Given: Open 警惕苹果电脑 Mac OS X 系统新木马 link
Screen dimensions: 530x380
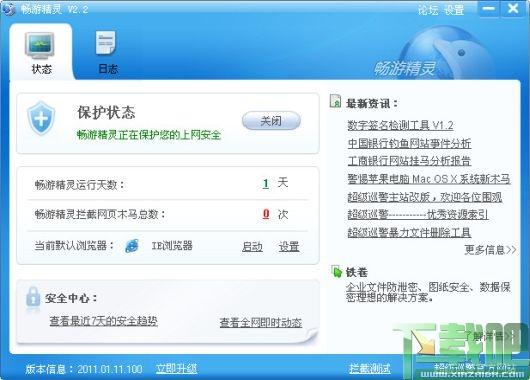Looking at the screenshot, I should (x=429, y=179).
